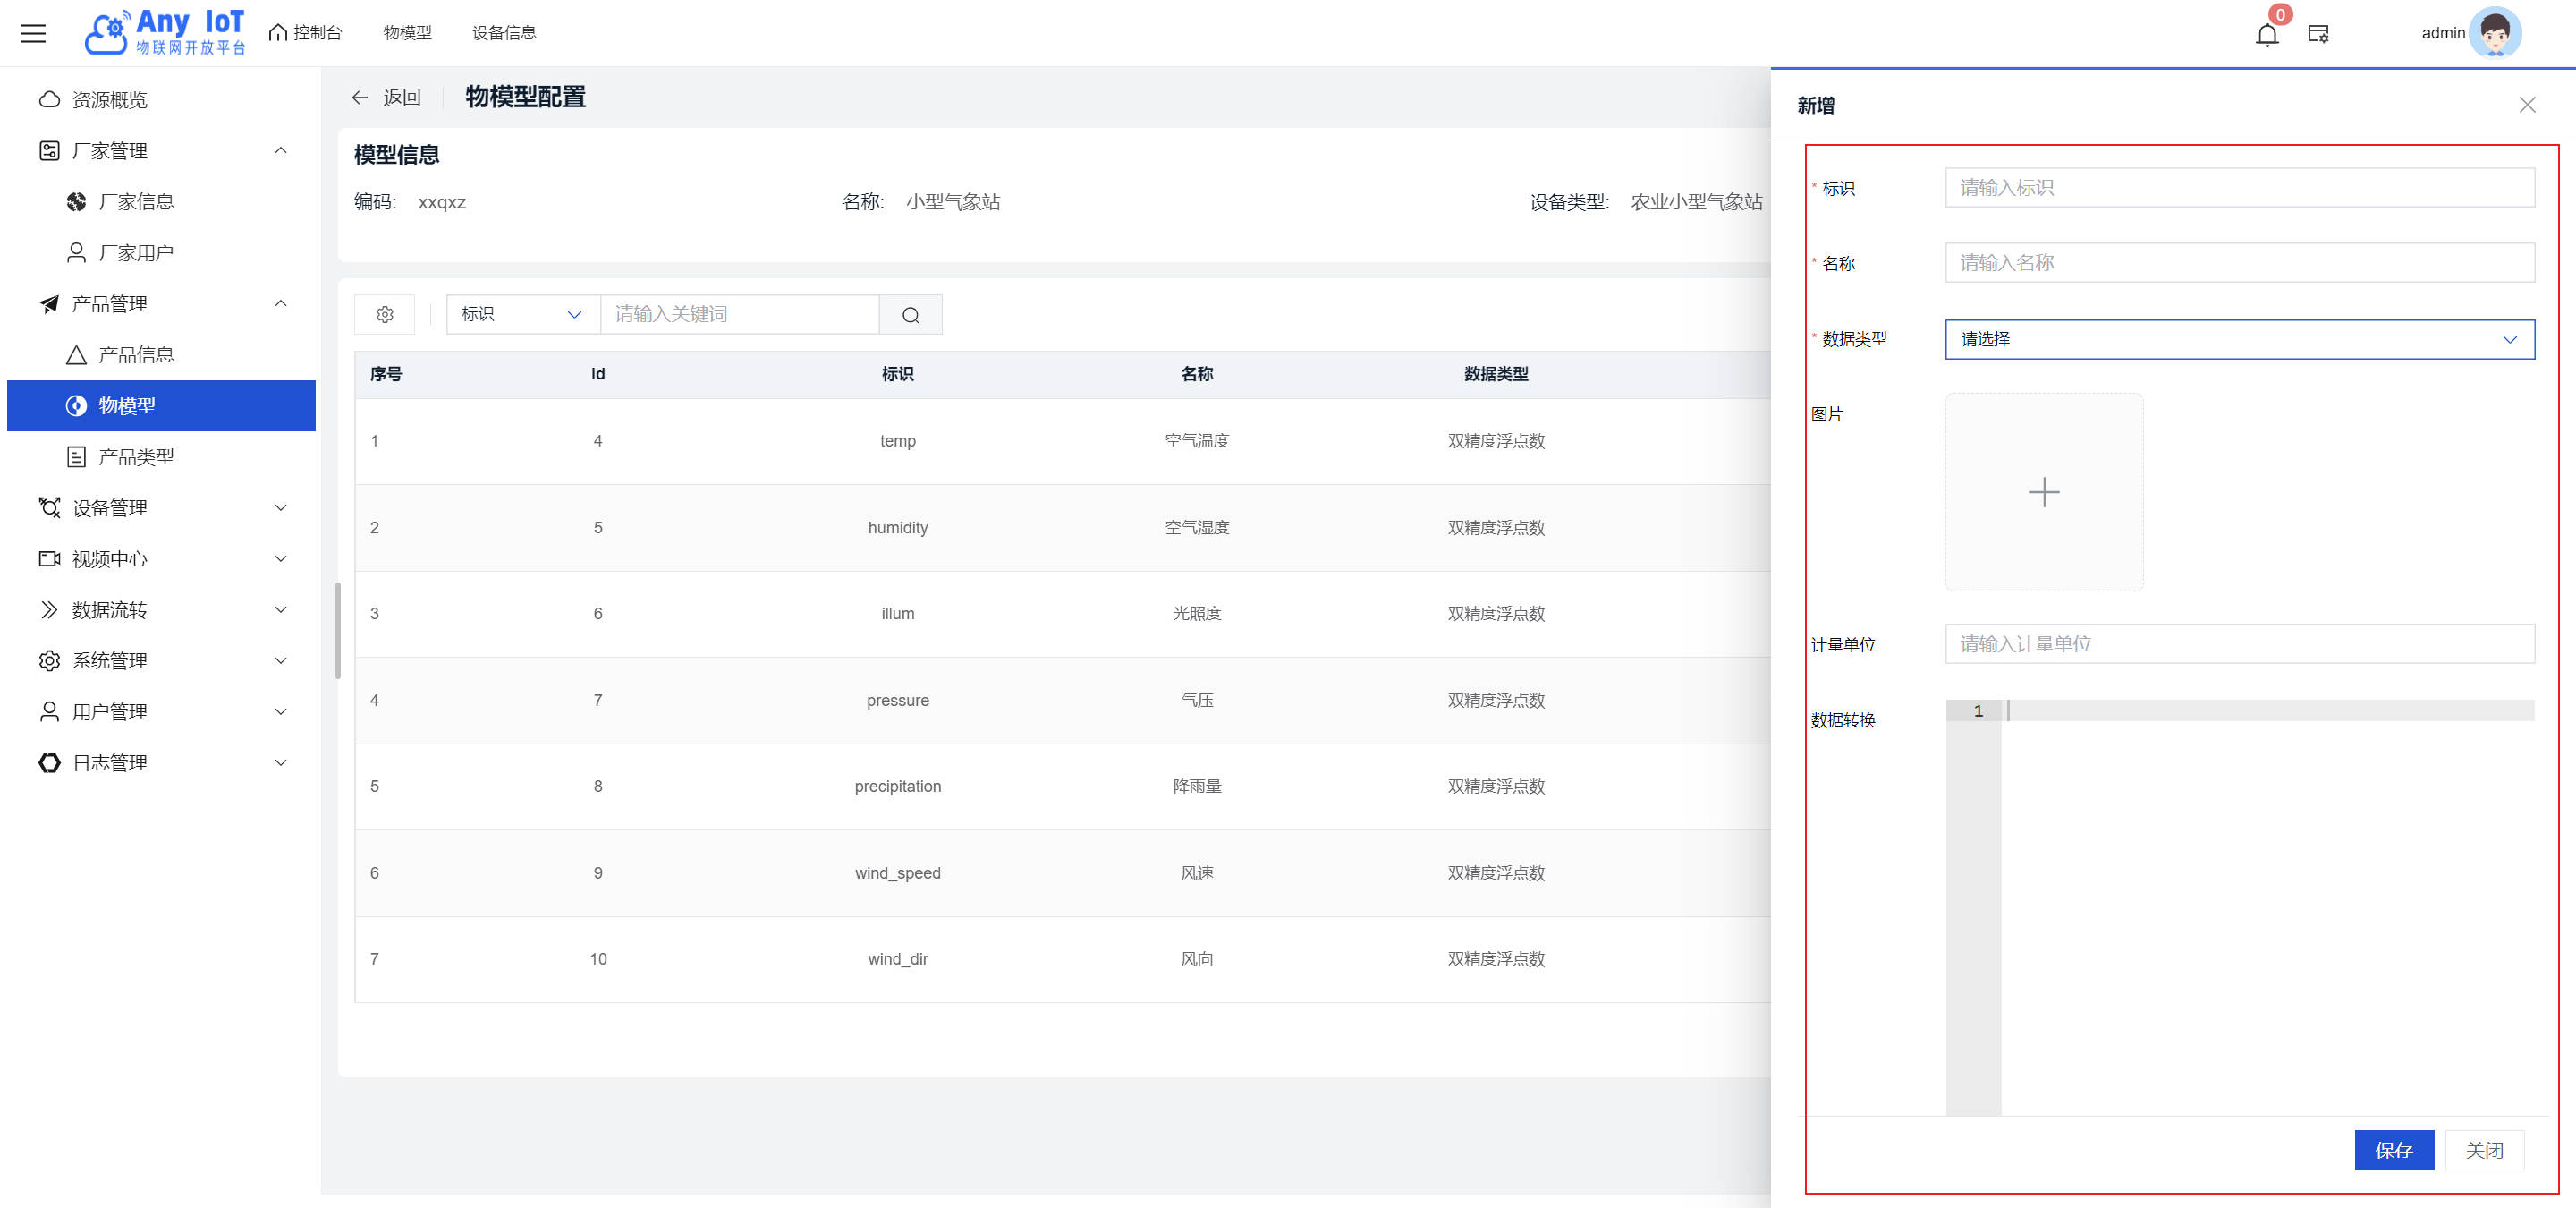Screen dimensions: 2576x1208
Task: Open the 数据类型 dropdown selector
Action: click(x=2238, y=339)
